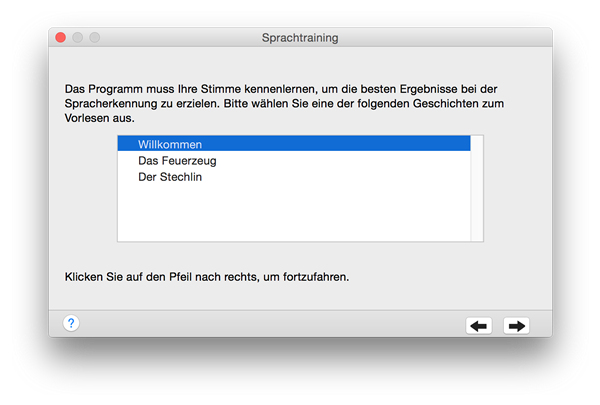Viewport: 600px width, 405px height.
Task: Continue with the right arrow button
Action: point(517,326)
